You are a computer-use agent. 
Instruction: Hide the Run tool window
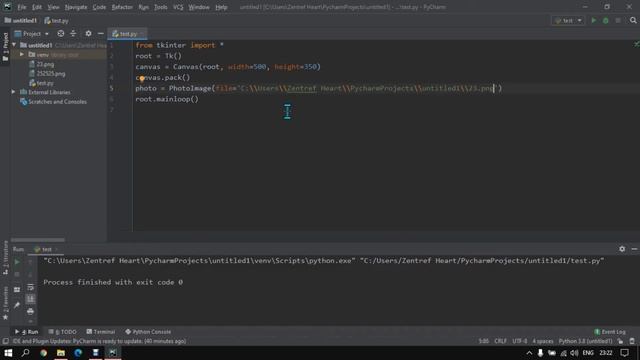[x=634, y=249]
